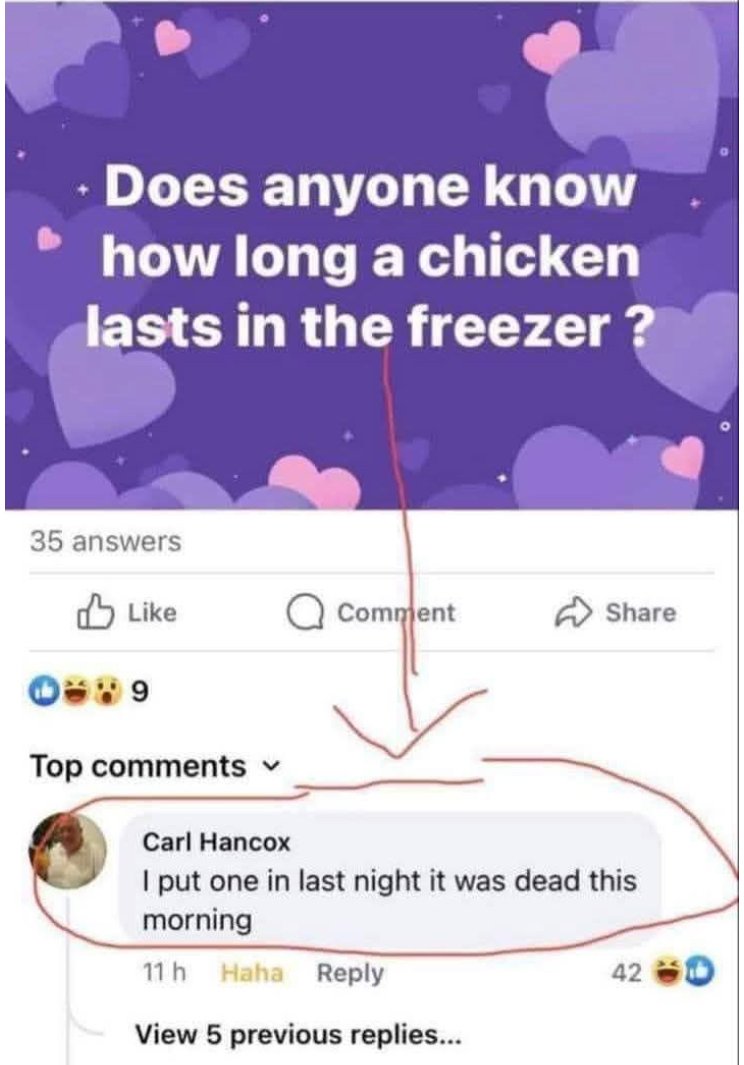The image size is (744, 1065).
Task: Click the blue like icon beside comment count
Action: (x=700, y=973)
